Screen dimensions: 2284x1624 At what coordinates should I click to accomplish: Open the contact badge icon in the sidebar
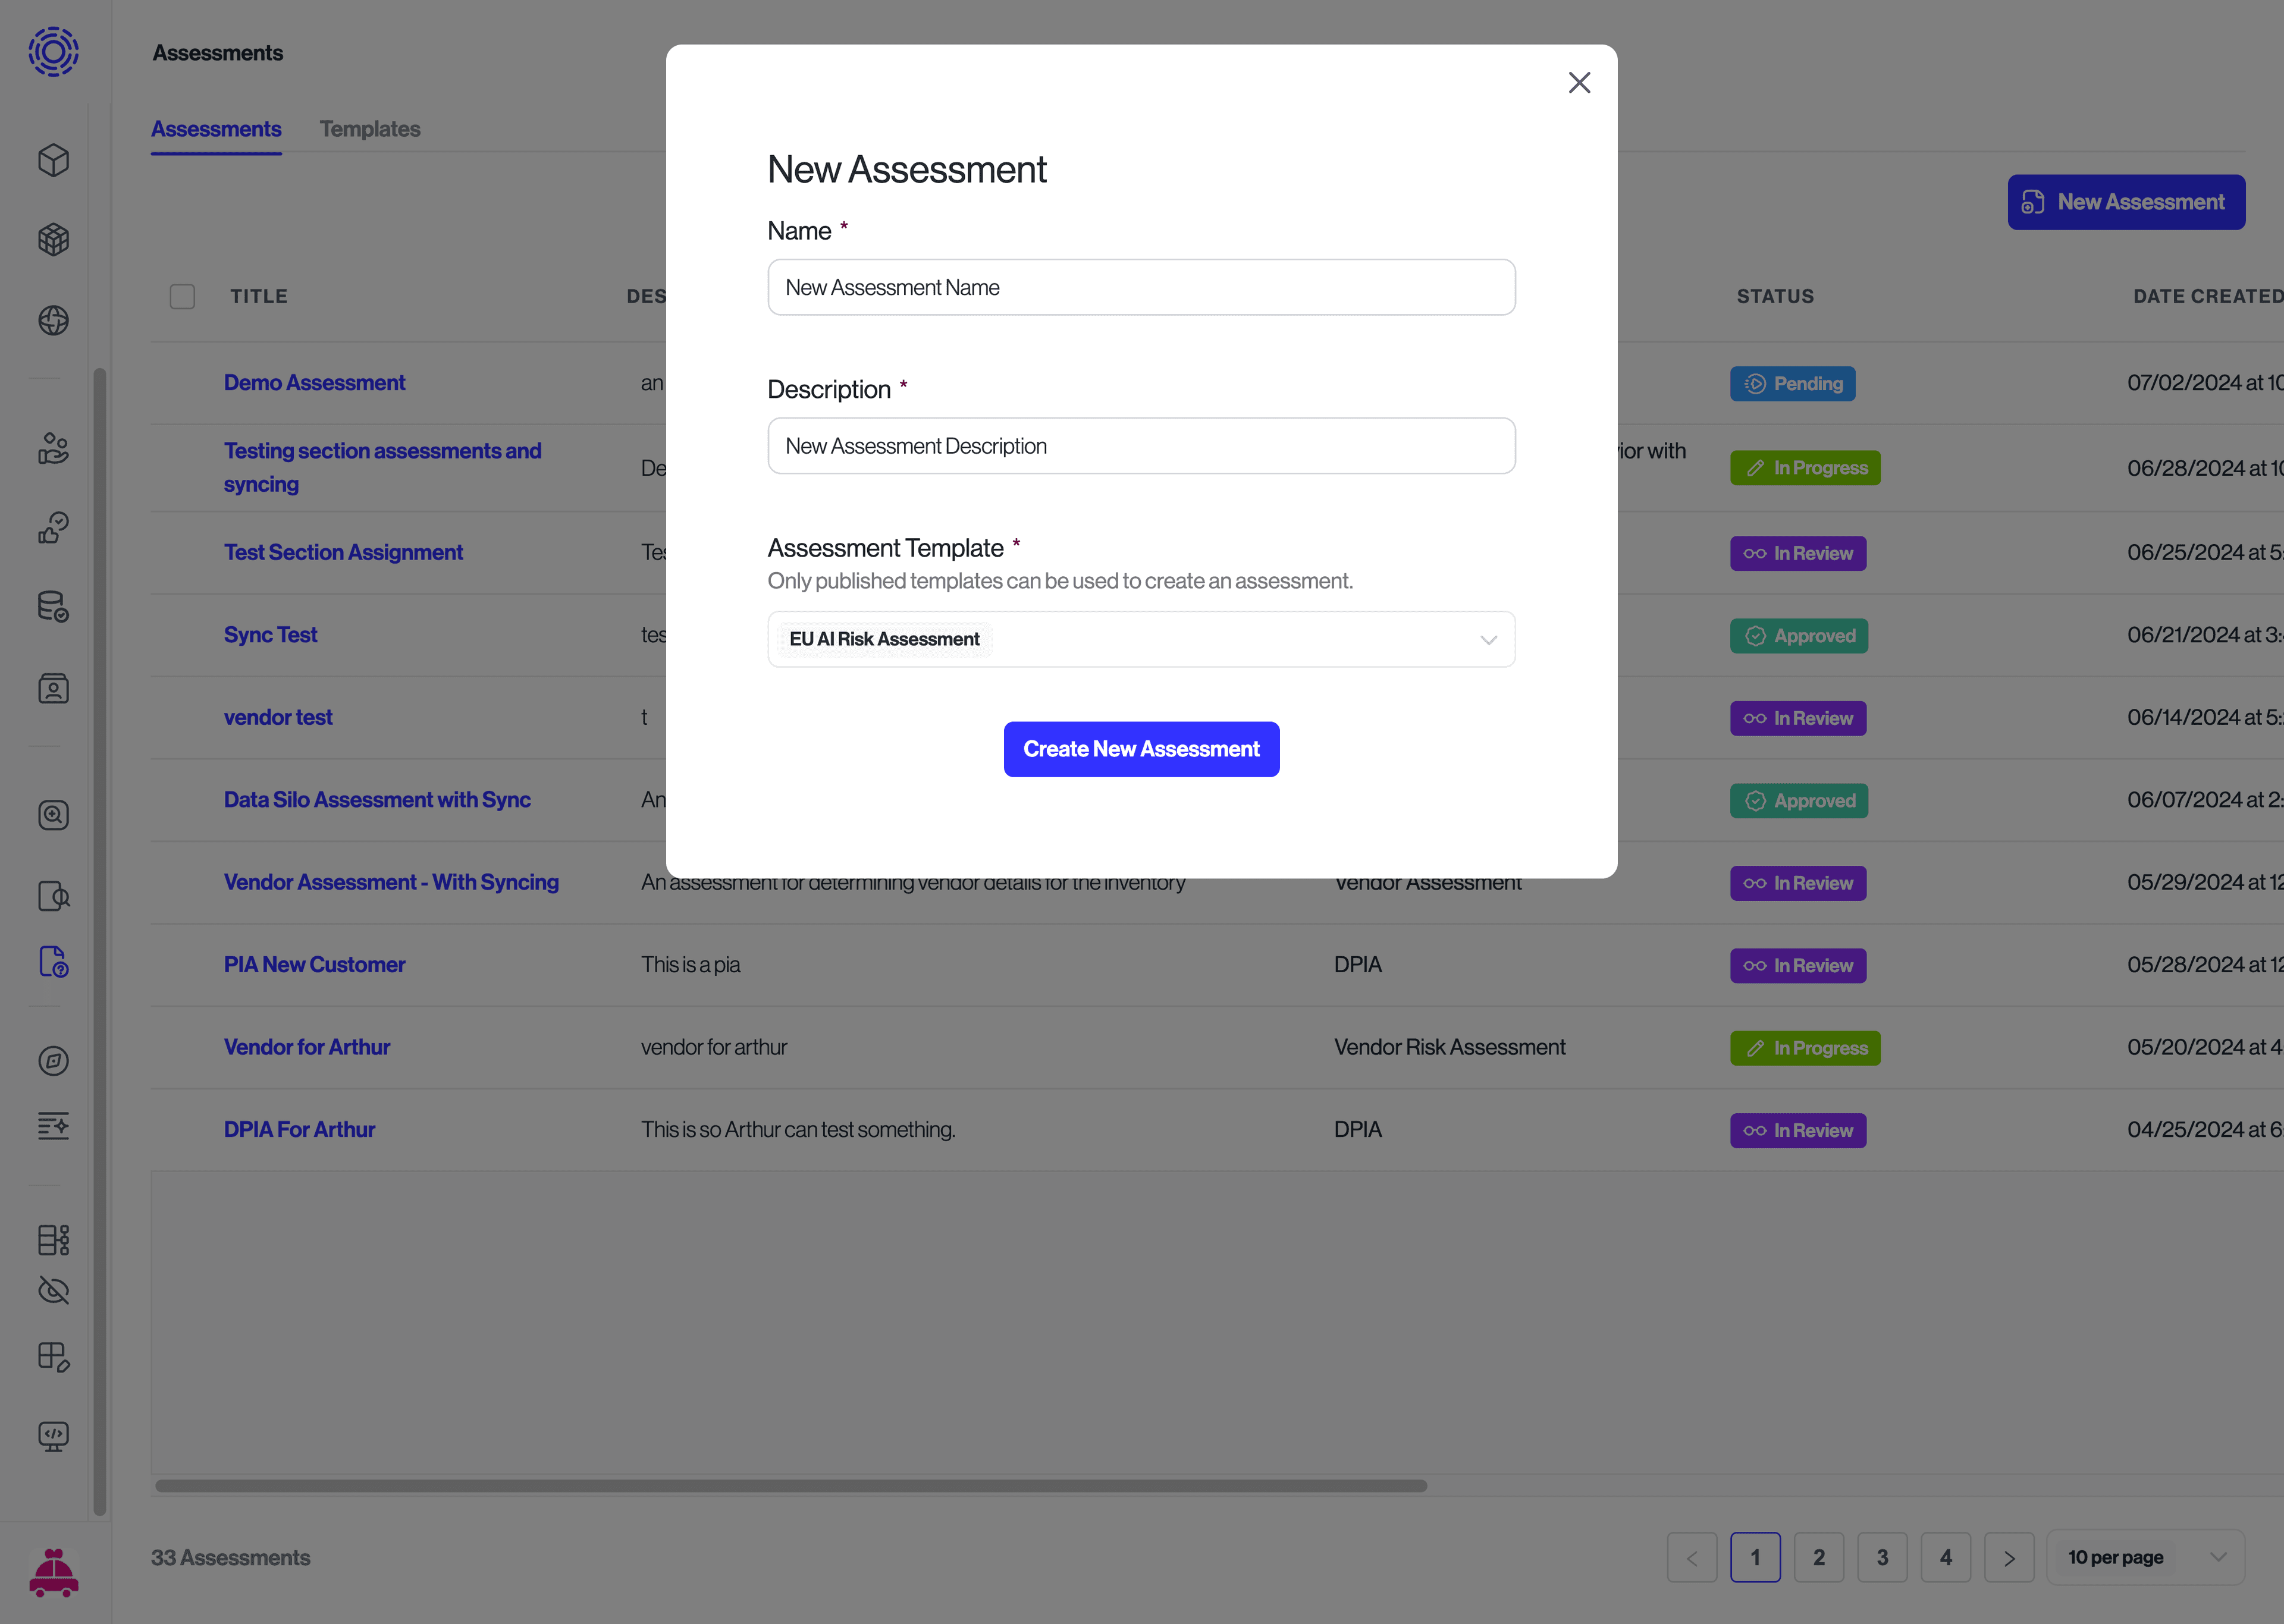click(x=53, y=688)
